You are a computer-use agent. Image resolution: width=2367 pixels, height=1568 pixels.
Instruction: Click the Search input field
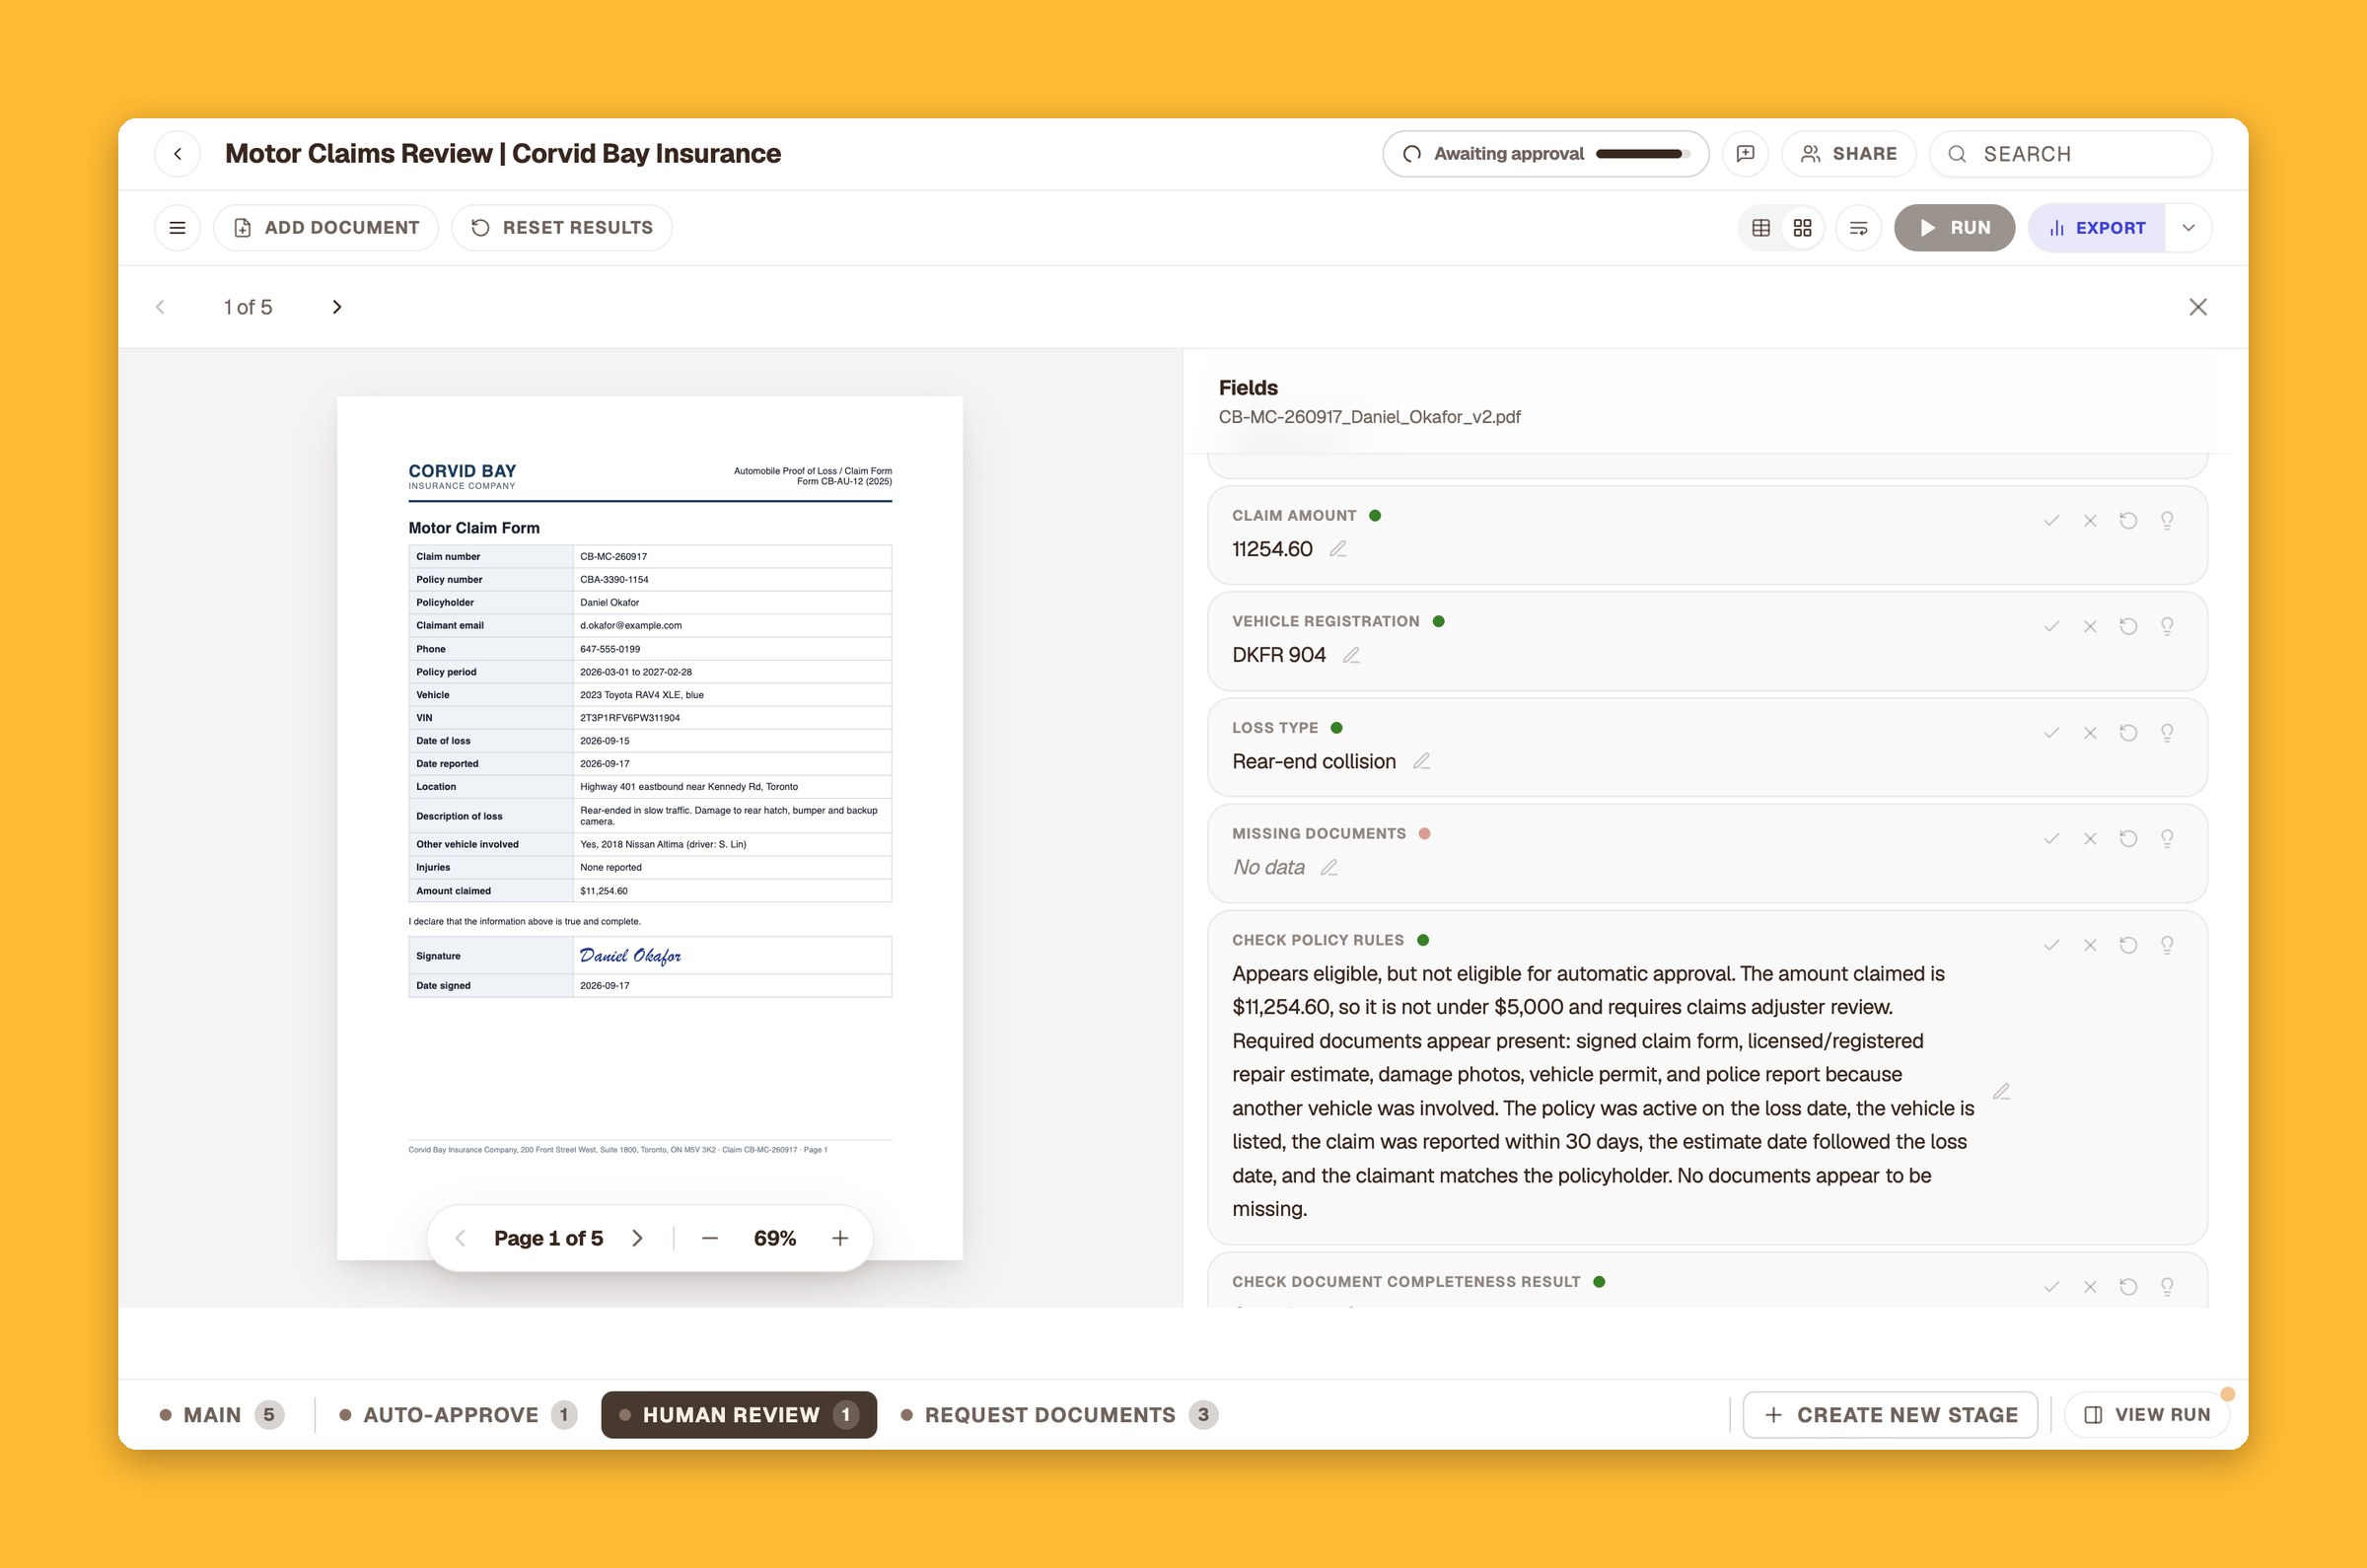[x=2070, y=154]
